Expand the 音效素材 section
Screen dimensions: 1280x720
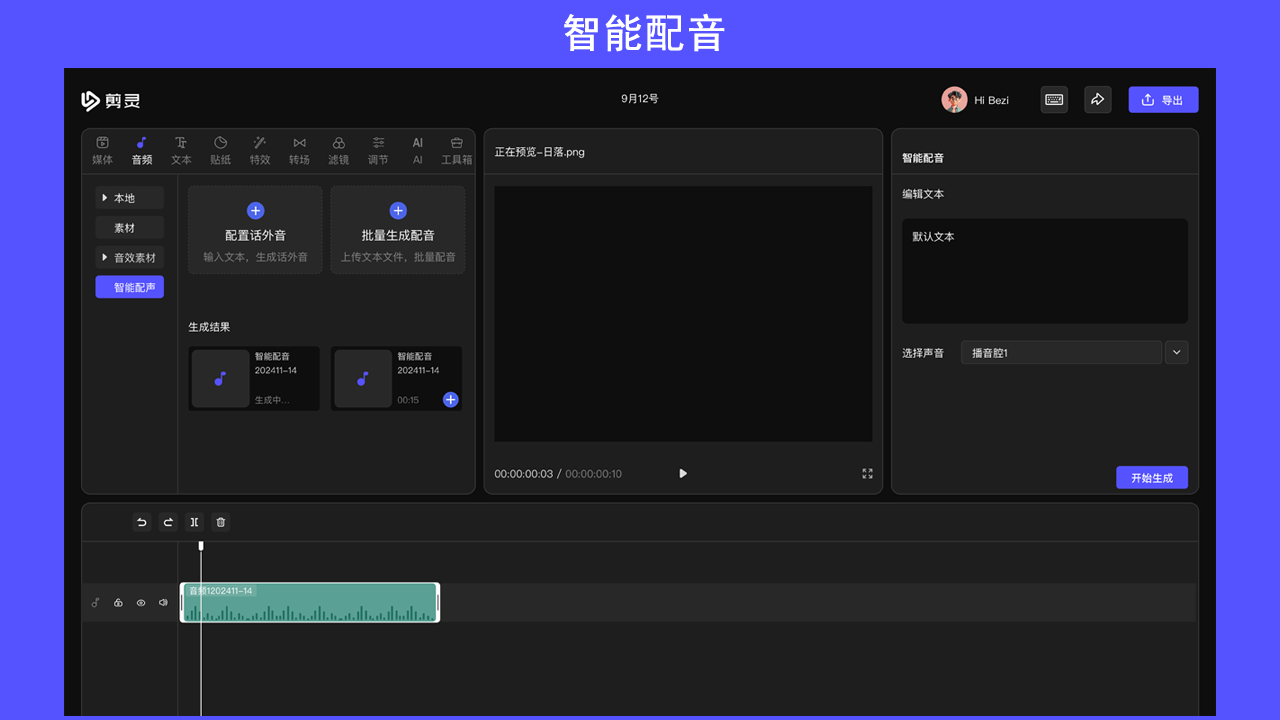click(x=129, y=257)
